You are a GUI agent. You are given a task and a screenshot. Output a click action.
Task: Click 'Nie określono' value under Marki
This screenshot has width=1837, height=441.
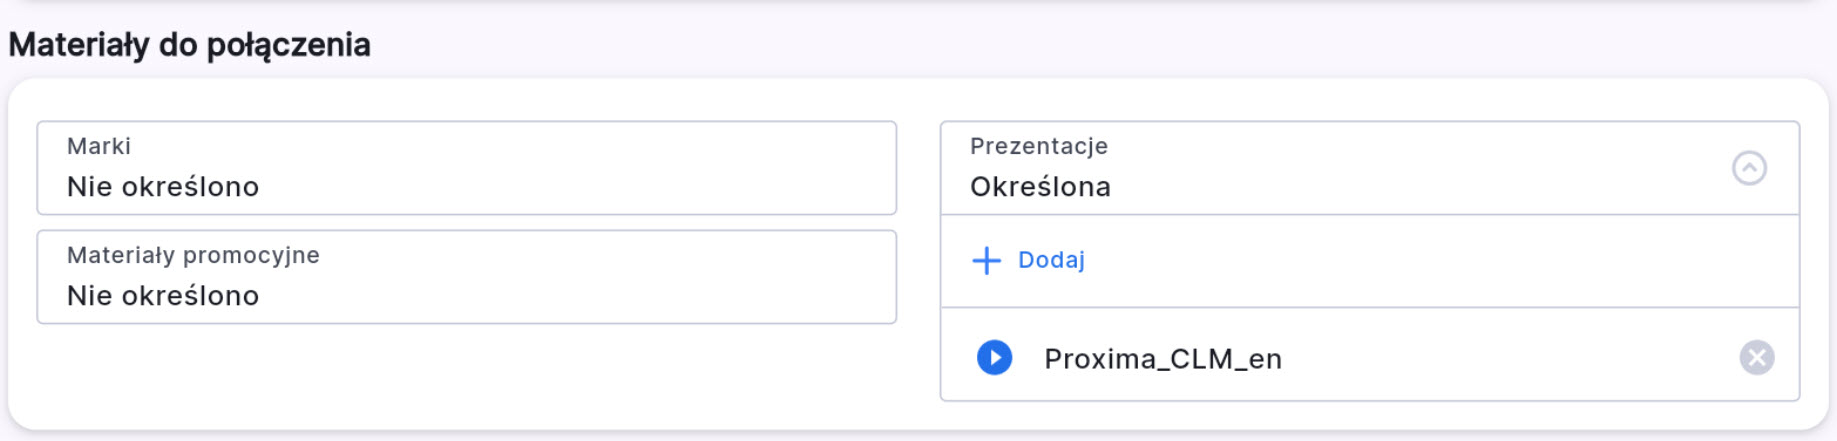pos(163,187)
